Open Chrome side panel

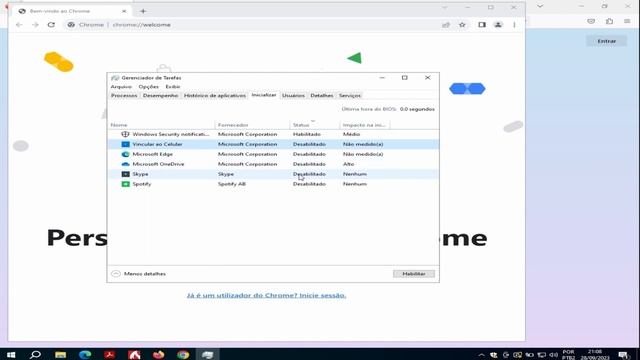click(482, 24)
